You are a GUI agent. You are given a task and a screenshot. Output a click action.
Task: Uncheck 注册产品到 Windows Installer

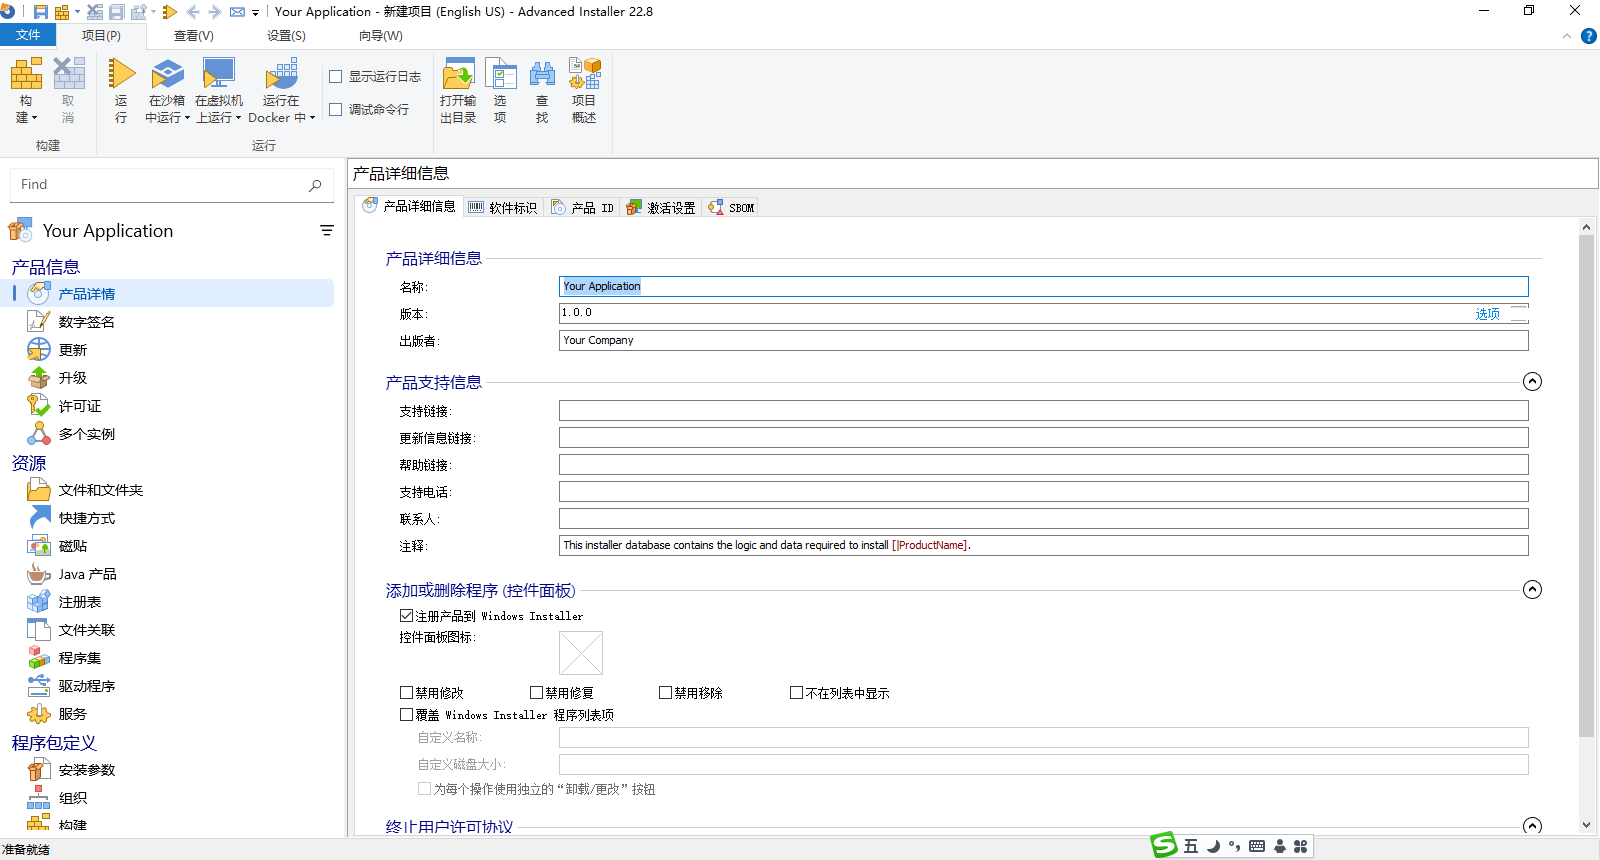pyautogui.click(x=406, y=616)
